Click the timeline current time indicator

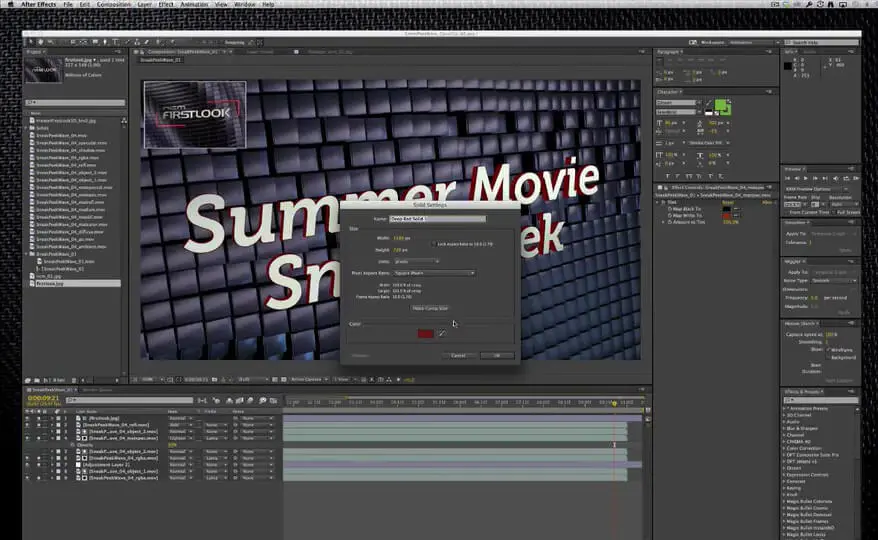point(614,403)
